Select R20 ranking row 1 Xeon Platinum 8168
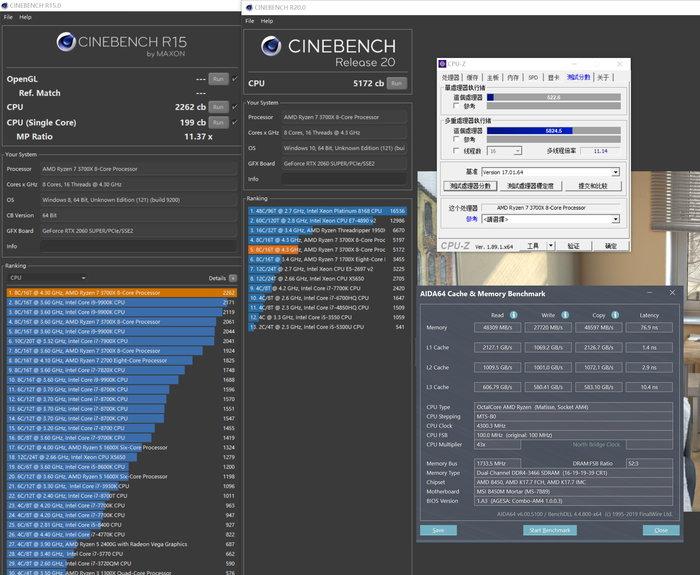This screenshot has width=700, height=575. [x=327, y=211]
